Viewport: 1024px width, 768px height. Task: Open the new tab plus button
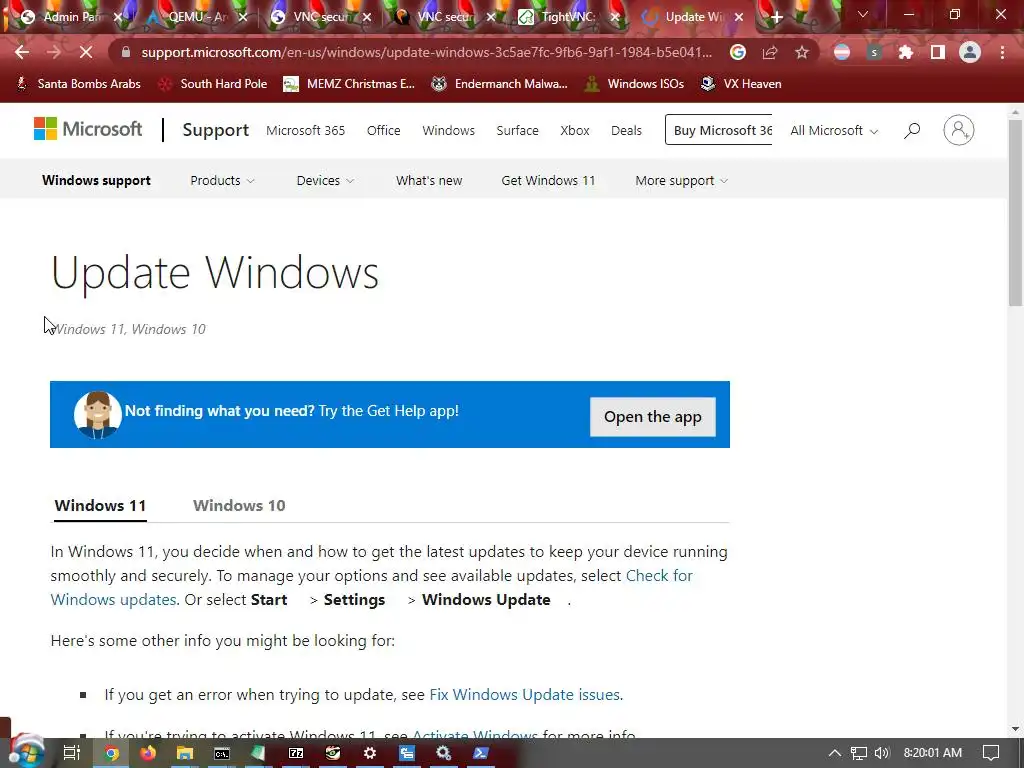click(776, 18)
